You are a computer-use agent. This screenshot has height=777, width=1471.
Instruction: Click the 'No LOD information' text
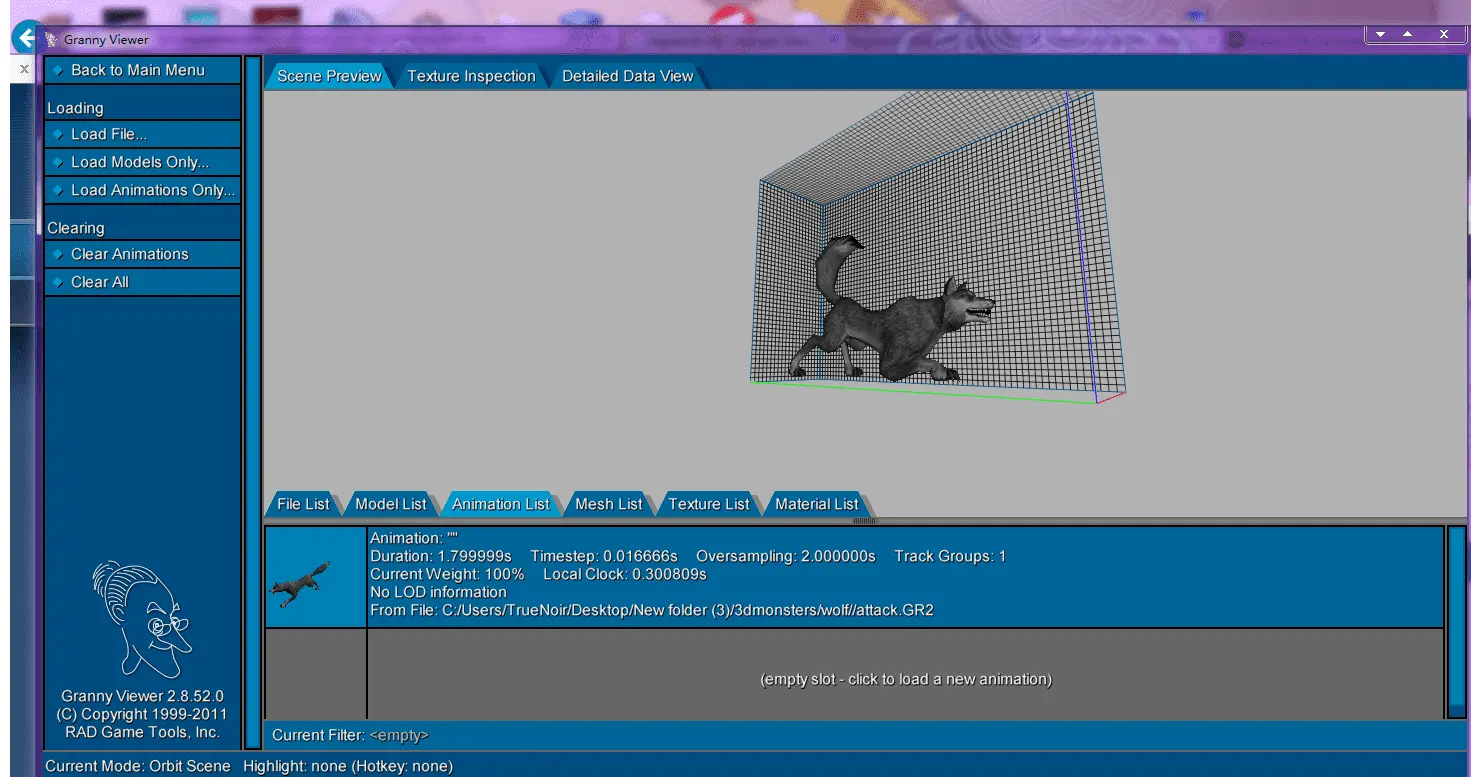[438, 592]
